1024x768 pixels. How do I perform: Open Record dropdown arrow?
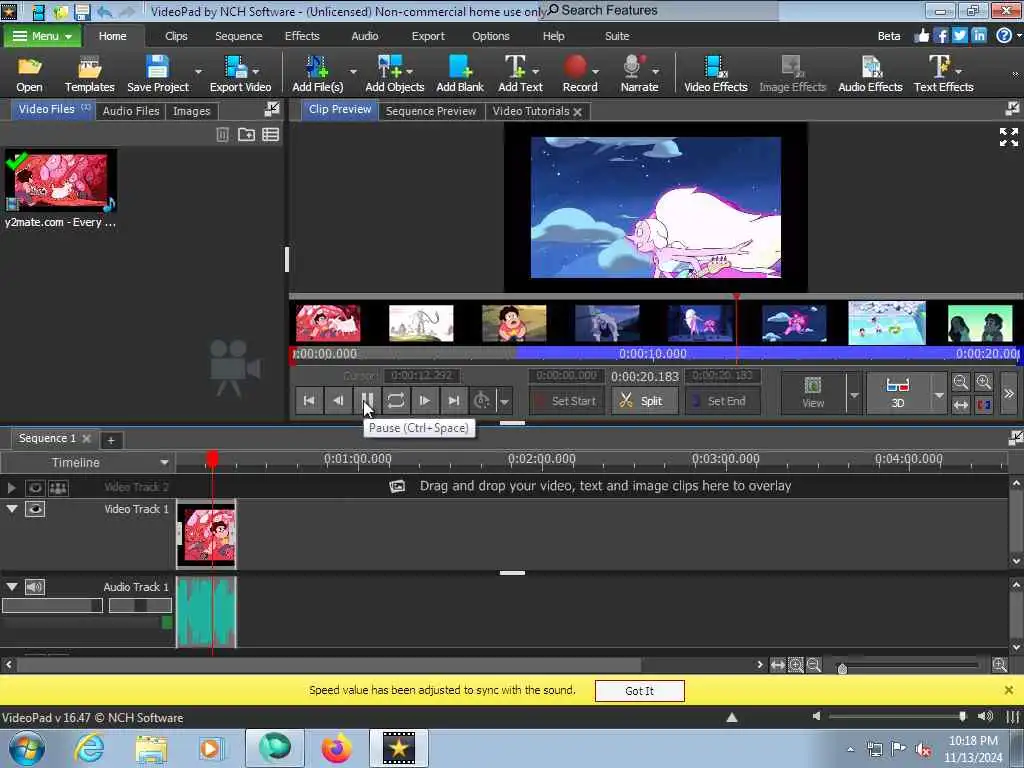(x=596, y=71)
